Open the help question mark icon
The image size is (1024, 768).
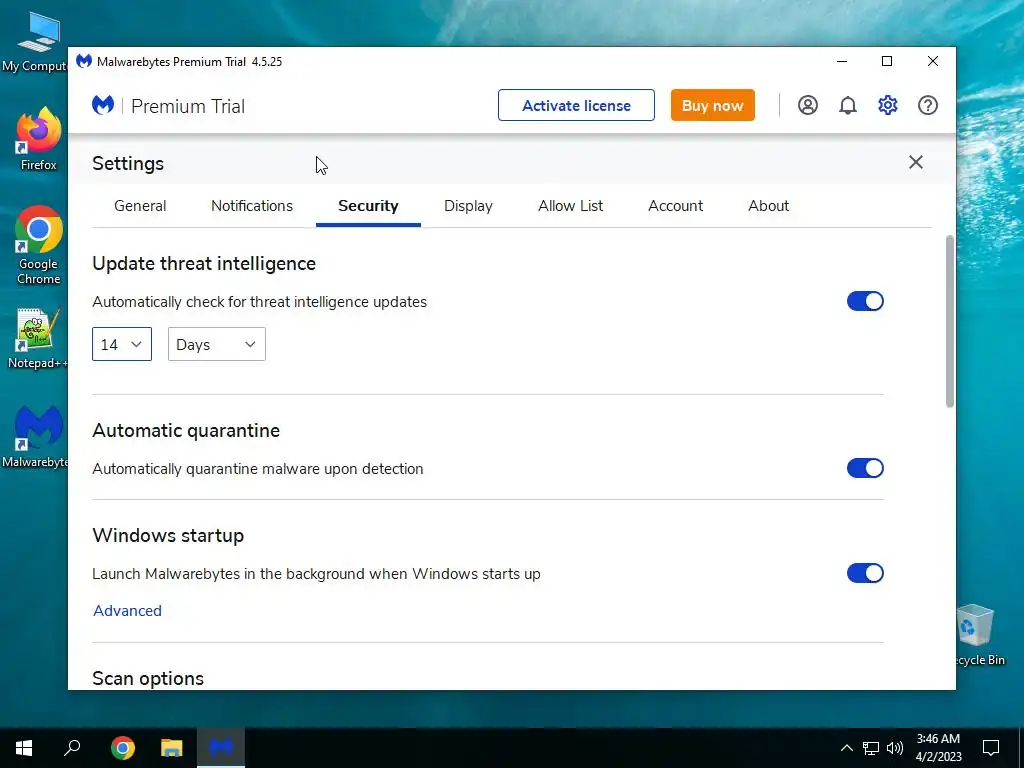click(x=927, y=105)
